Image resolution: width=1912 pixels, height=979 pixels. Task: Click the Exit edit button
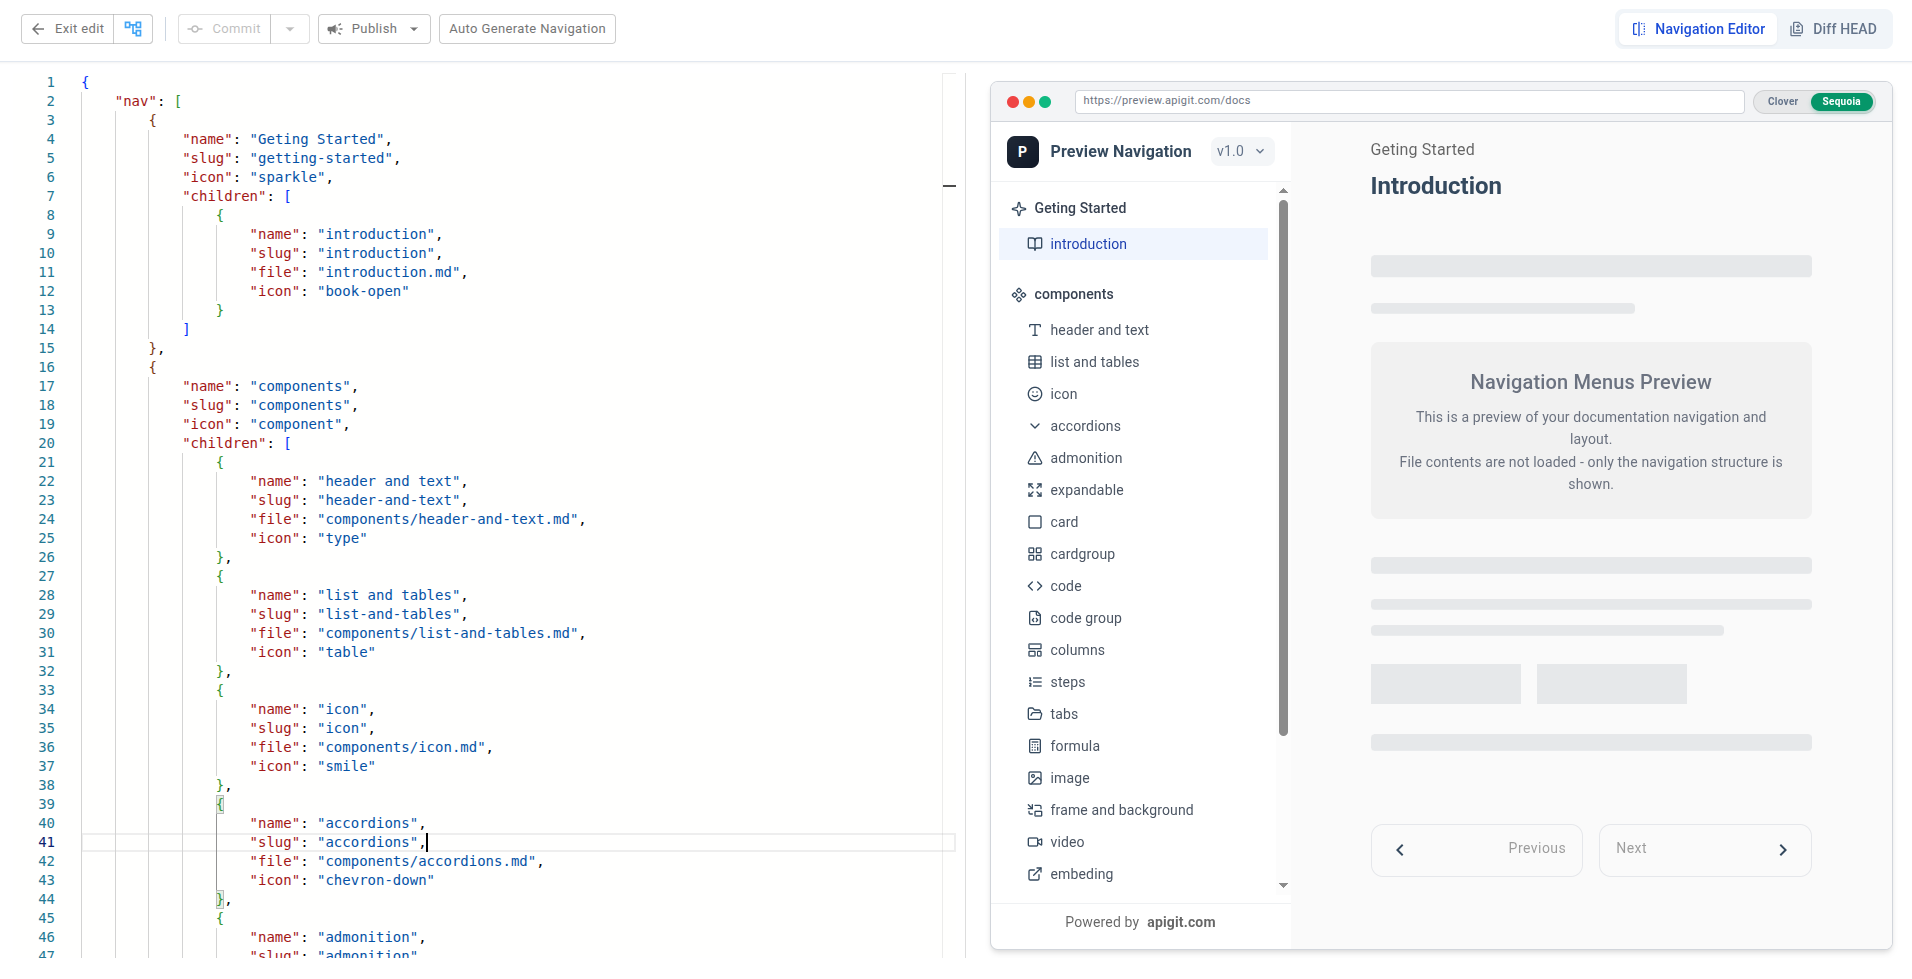[68, 29]
